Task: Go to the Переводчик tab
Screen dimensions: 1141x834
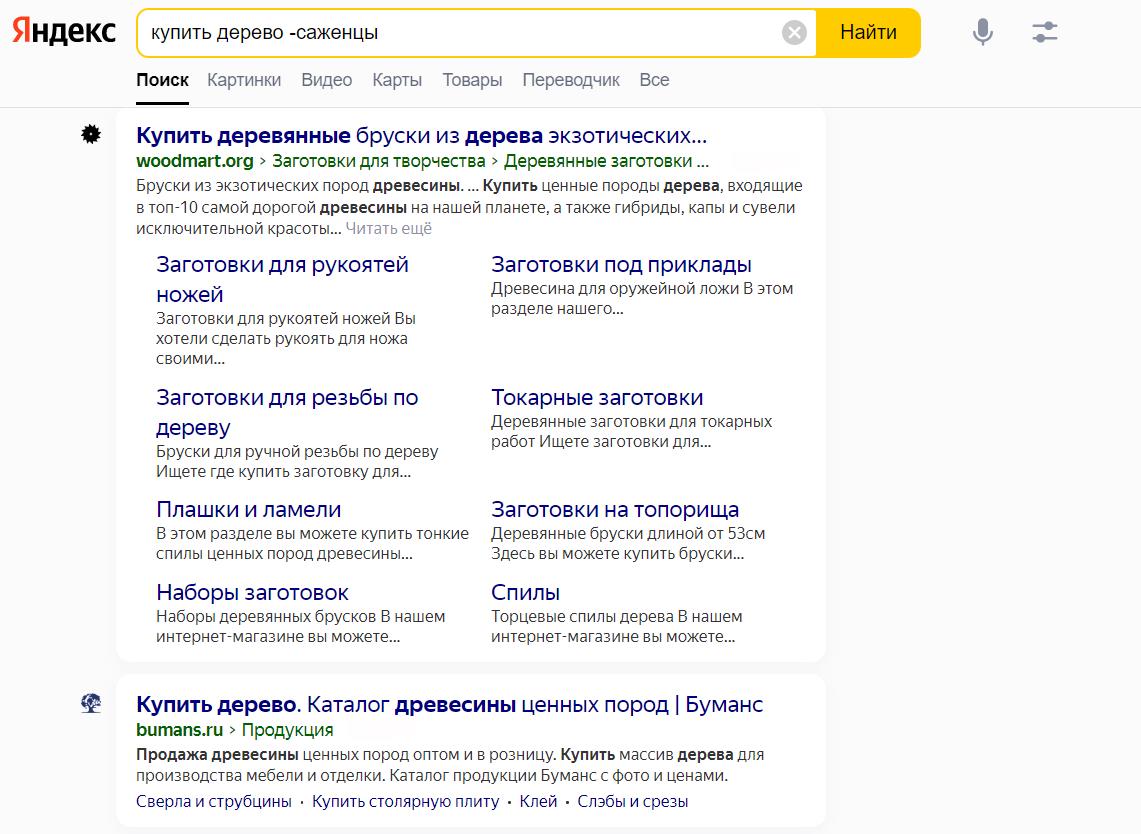Action: [571, 80]
